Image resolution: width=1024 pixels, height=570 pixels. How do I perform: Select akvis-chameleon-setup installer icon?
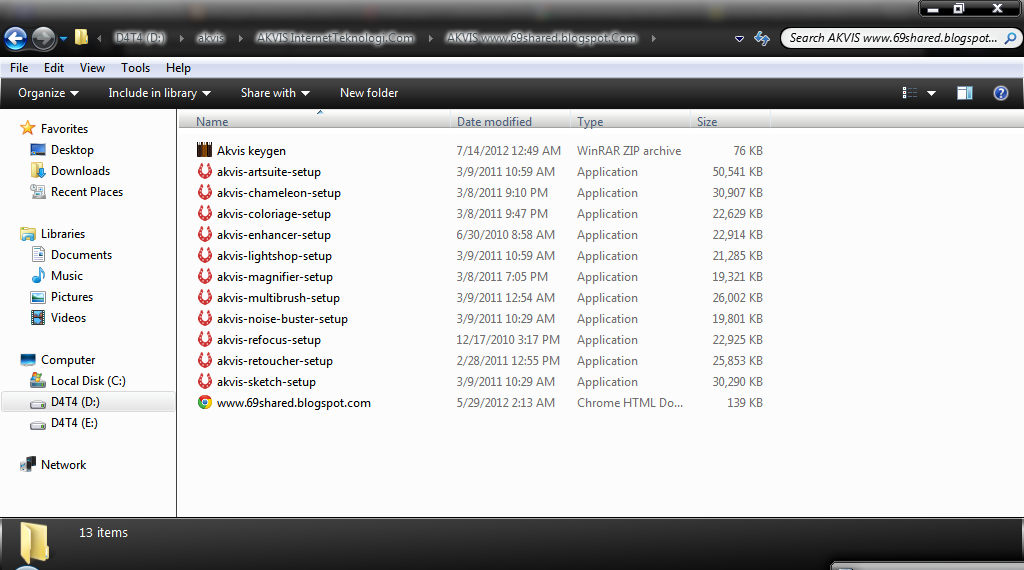pyautogui.click(x=204, y=192)
